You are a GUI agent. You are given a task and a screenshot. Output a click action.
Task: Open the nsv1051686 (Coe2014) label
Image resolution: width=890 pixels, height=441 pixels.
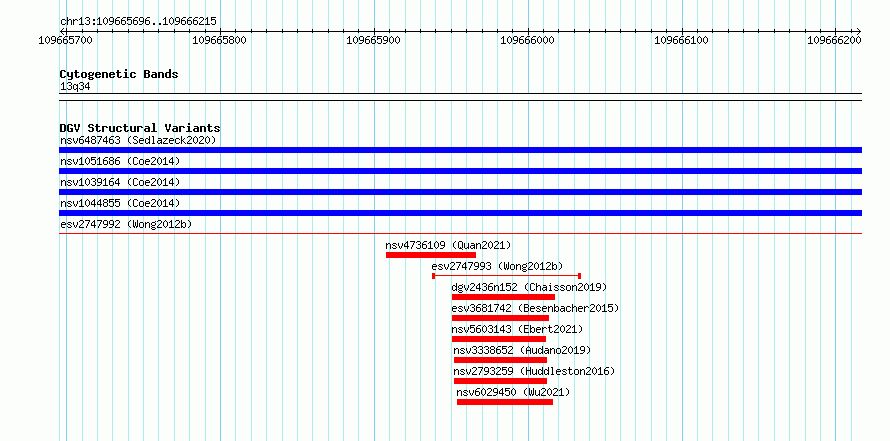(x=120, y=161)
